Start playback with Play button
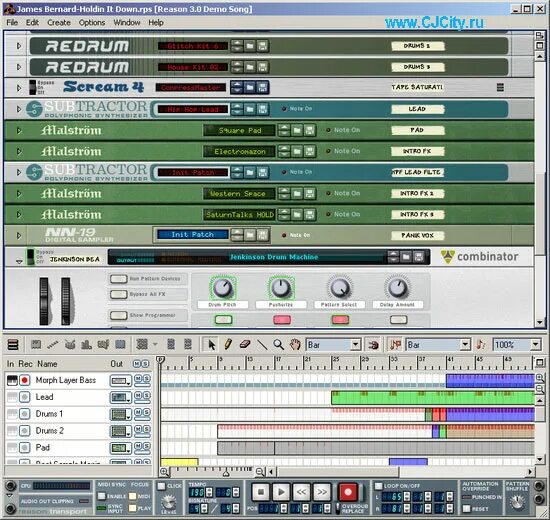 point(281,492)
